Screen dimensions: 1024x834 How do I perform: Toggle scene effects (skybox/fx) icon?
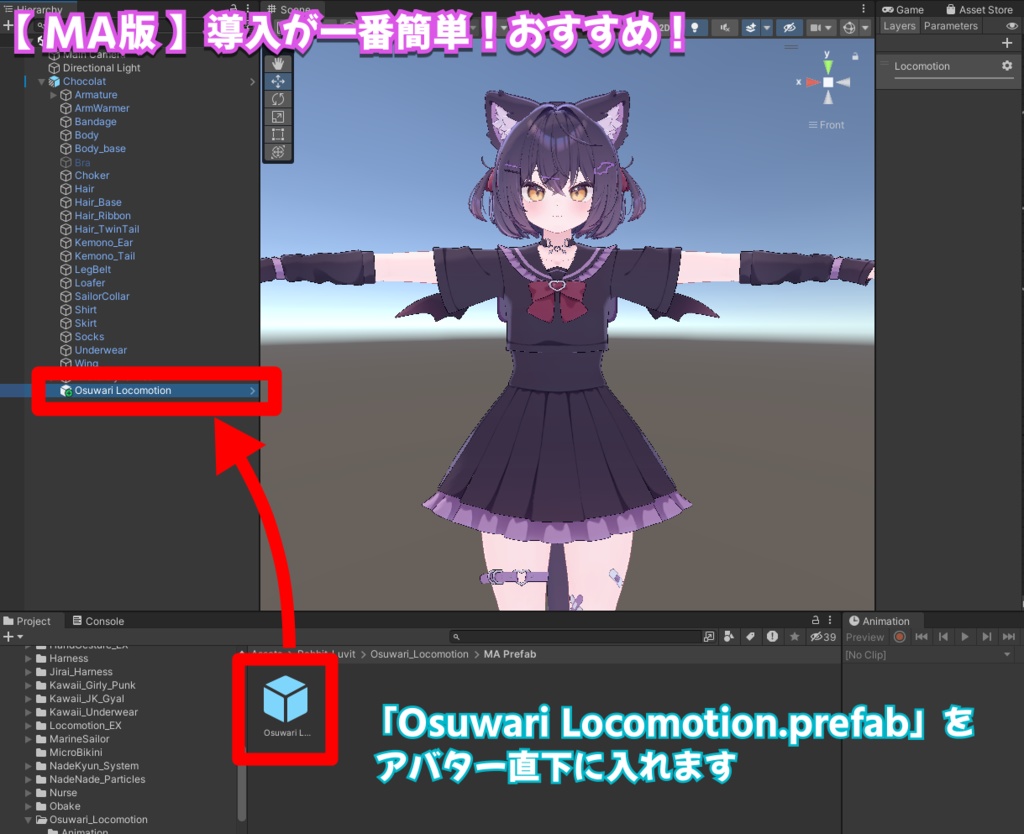(x=751, y=27)
